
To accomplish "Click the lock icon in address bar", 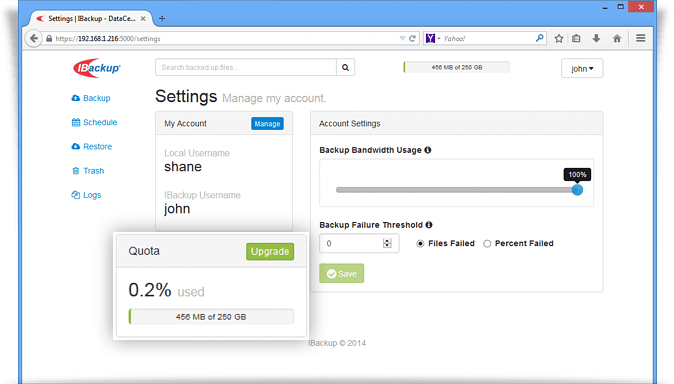I will click(49, 38).
